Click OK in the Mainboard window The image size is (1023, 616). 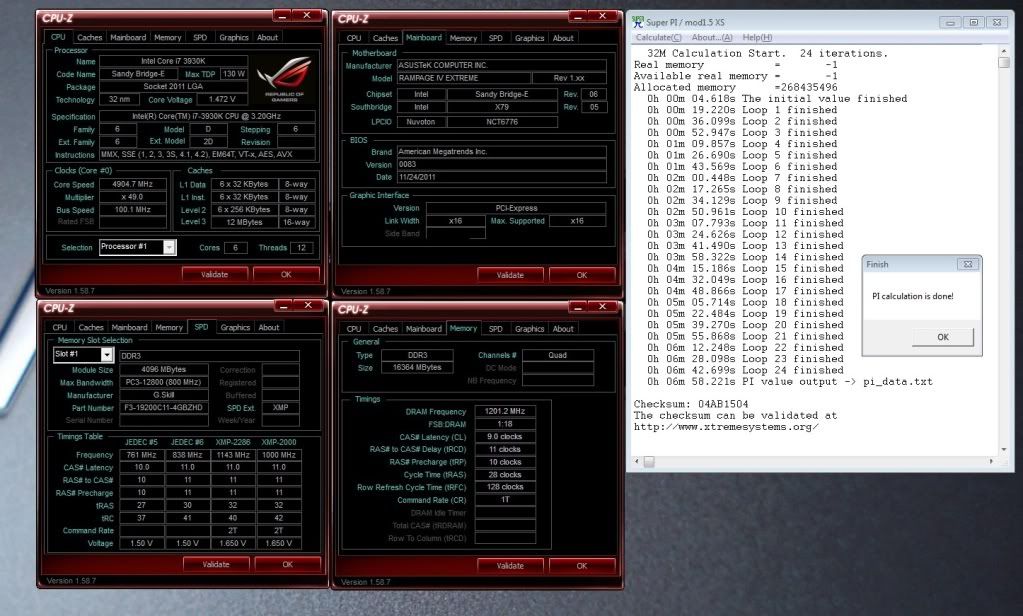click(x=581, y=275)
